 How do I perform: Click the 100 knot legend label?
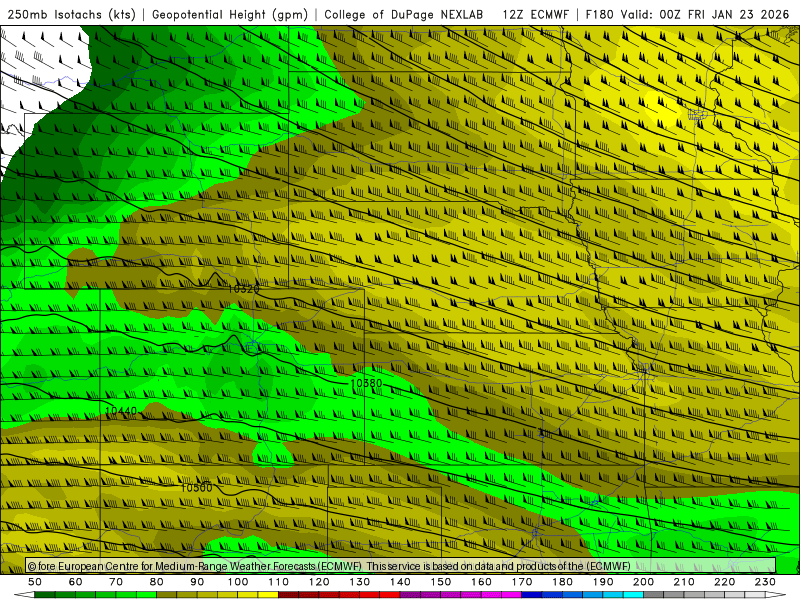238,582
